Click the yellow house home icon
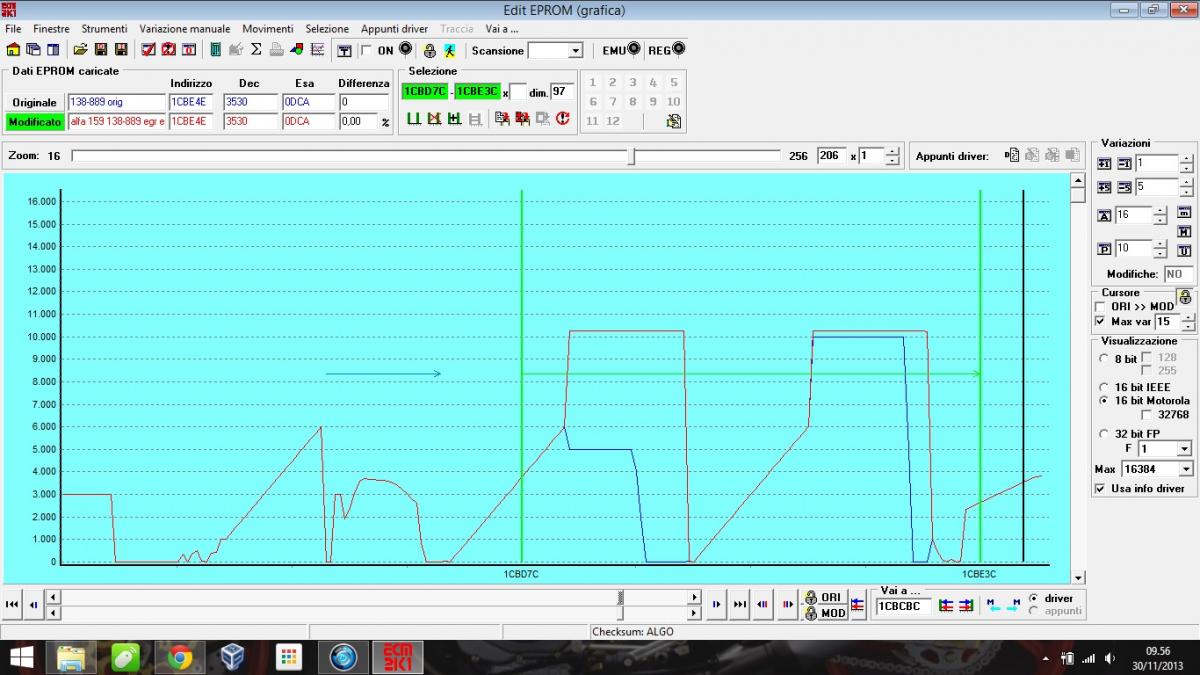The width and height of the screenshot is (1200, 675). pos(14,50)
